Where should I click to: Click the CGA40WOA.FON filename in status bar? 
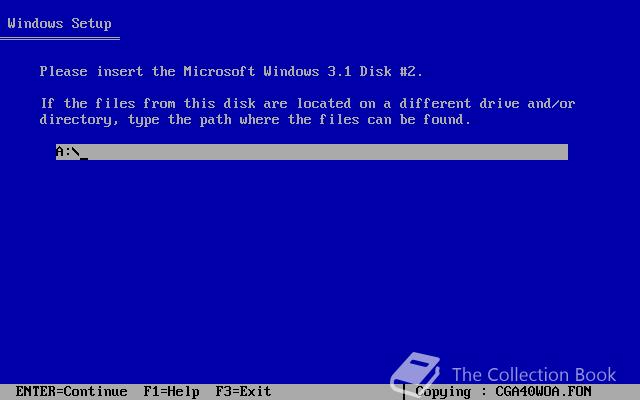(543, 391)
